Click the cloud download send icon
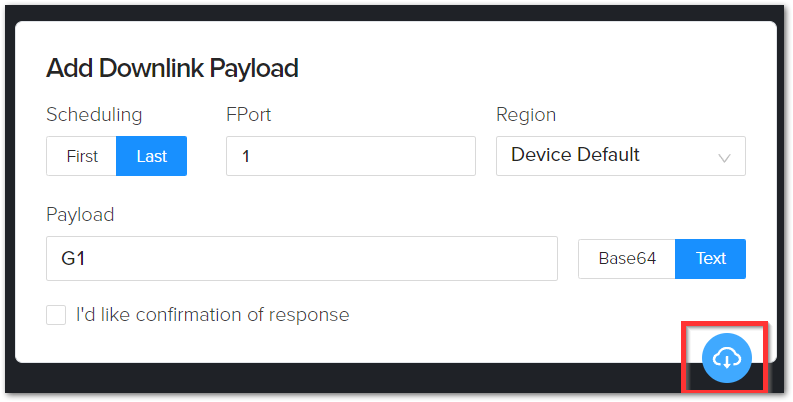This screenshot has height=402, width=793. tap(726, 358)
